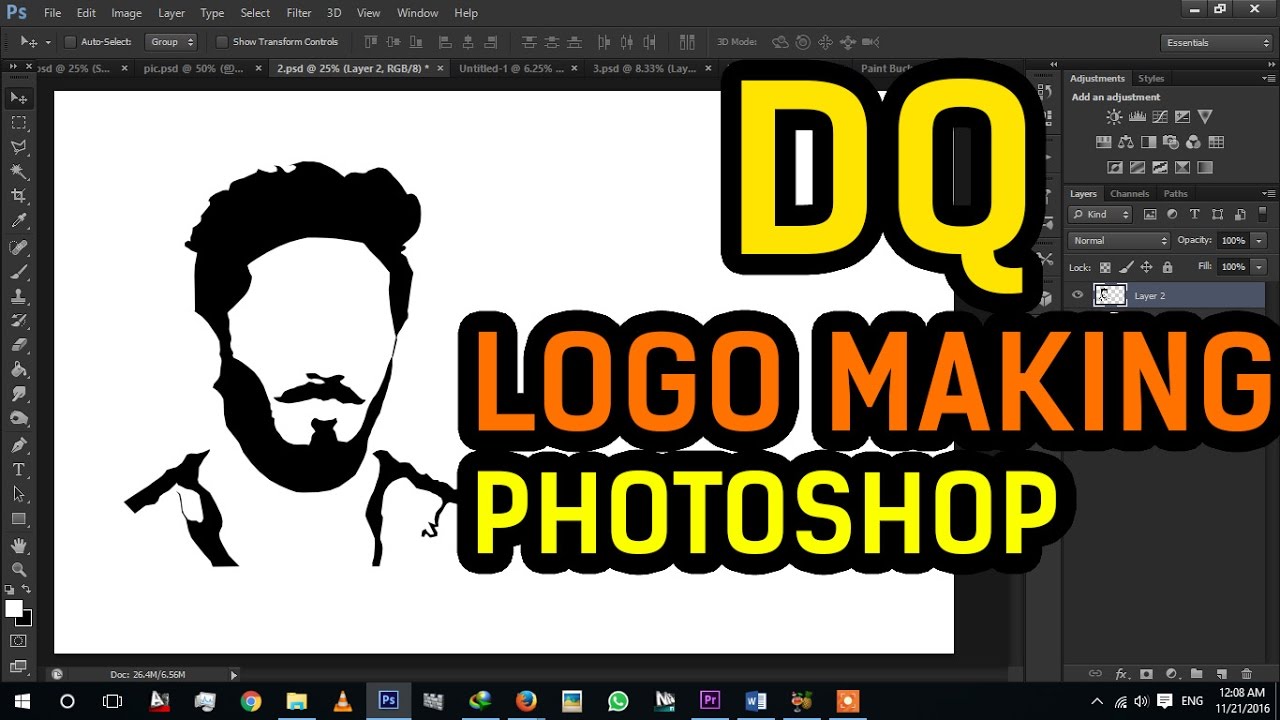Select the Type tool in the toolbar
The image size is (1280, 720).
coord(19,468)
